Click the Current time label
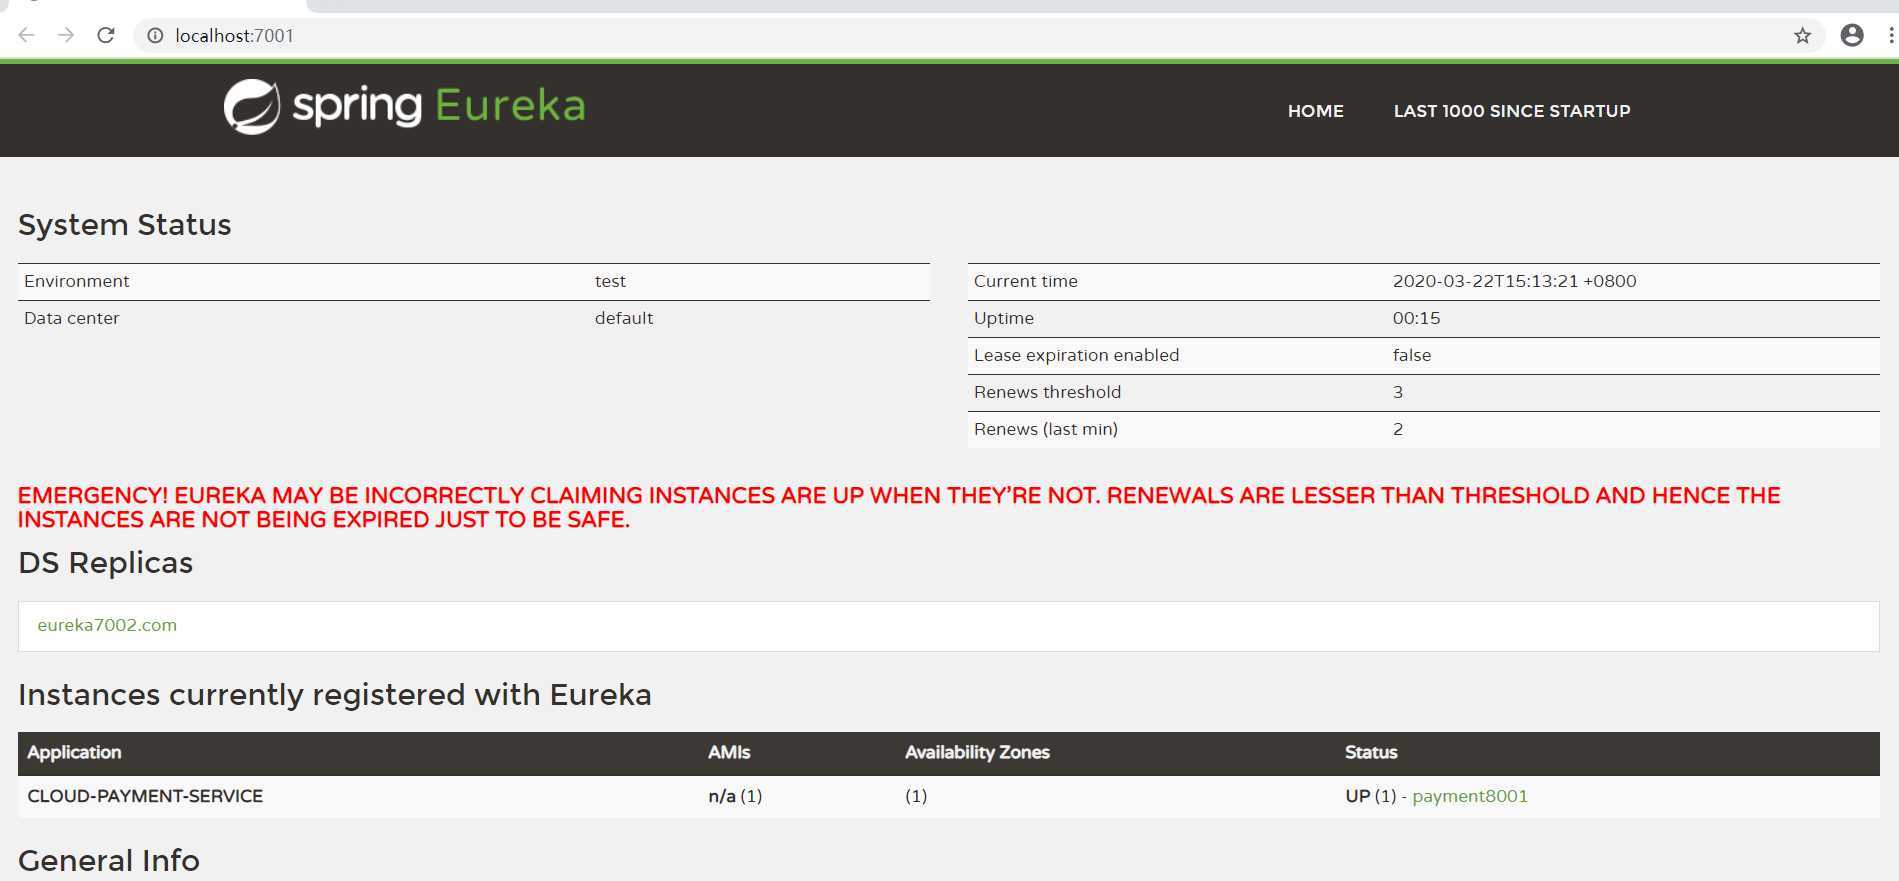This screenshot has width=1899, height=881. [x=1026, y=281]
